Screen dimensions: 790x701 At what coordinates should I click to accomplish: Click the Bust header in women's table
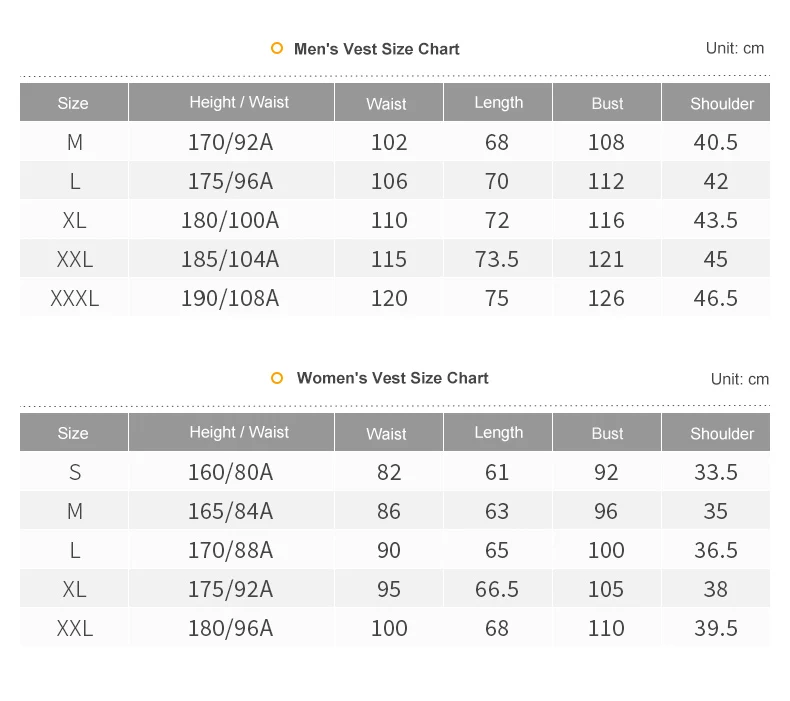(x=607, y=432)
